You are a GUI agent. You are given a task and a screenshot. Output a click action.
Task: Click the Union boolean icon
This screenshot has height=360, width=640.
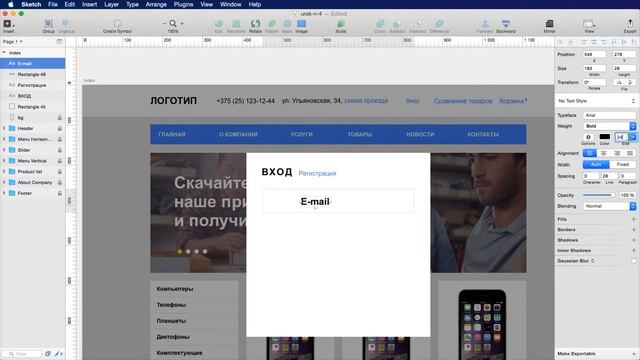[380, 24]
